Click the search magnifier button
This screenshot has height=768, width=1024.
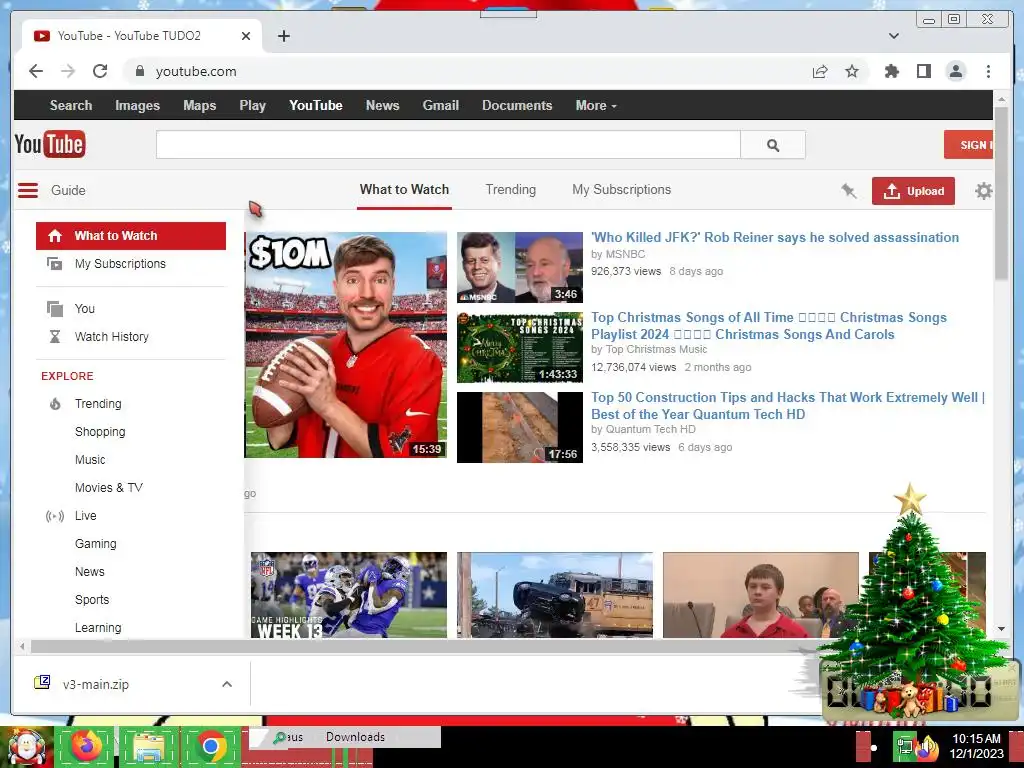[773, 145]
